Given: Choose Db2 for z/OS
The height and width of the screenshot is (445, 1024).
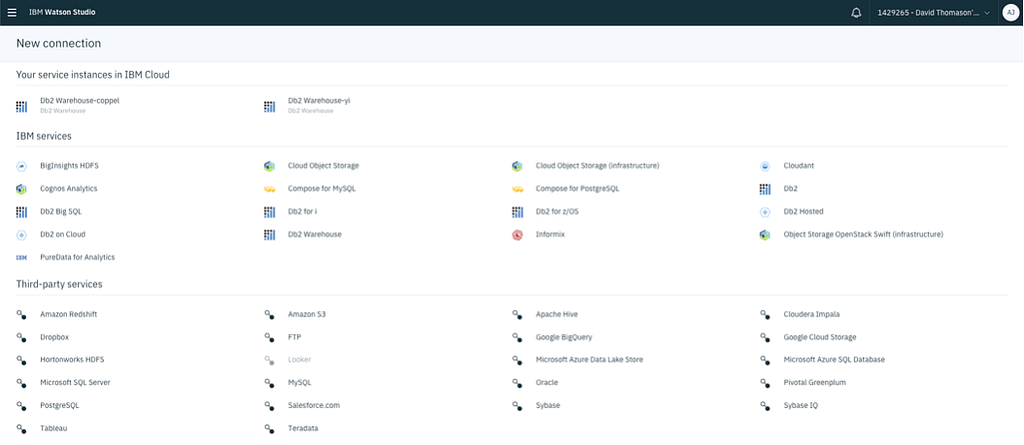Looking at the screenshot, I should 556,212.
